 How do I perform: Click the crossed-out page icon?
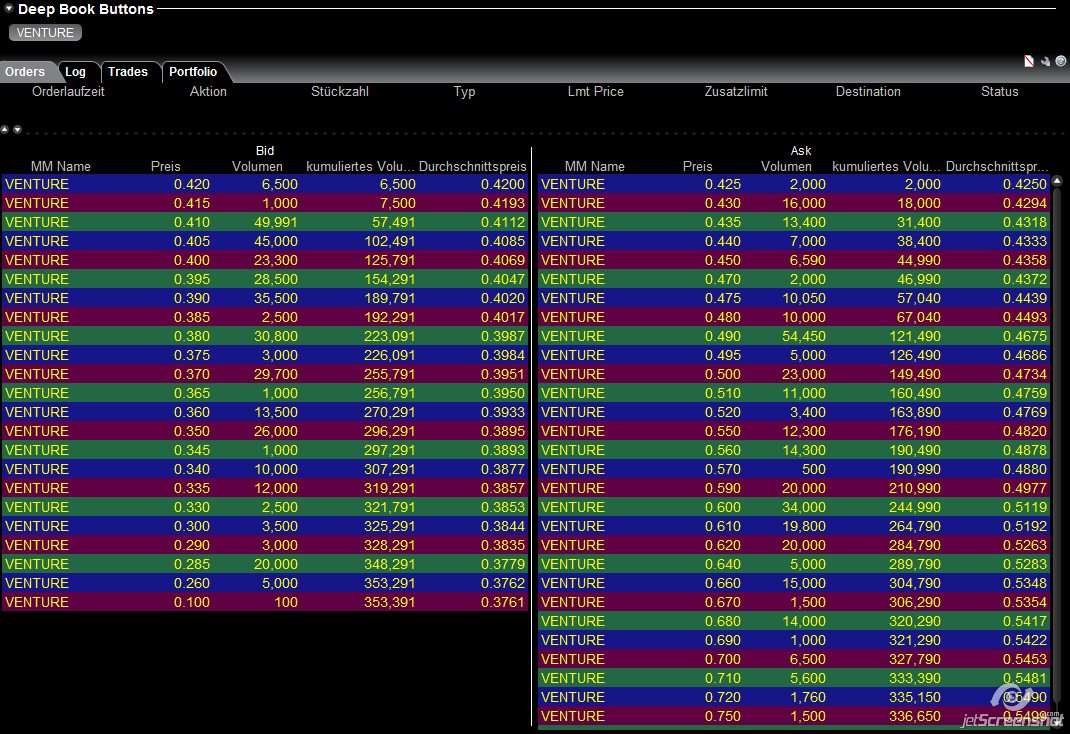[1029, 61]
